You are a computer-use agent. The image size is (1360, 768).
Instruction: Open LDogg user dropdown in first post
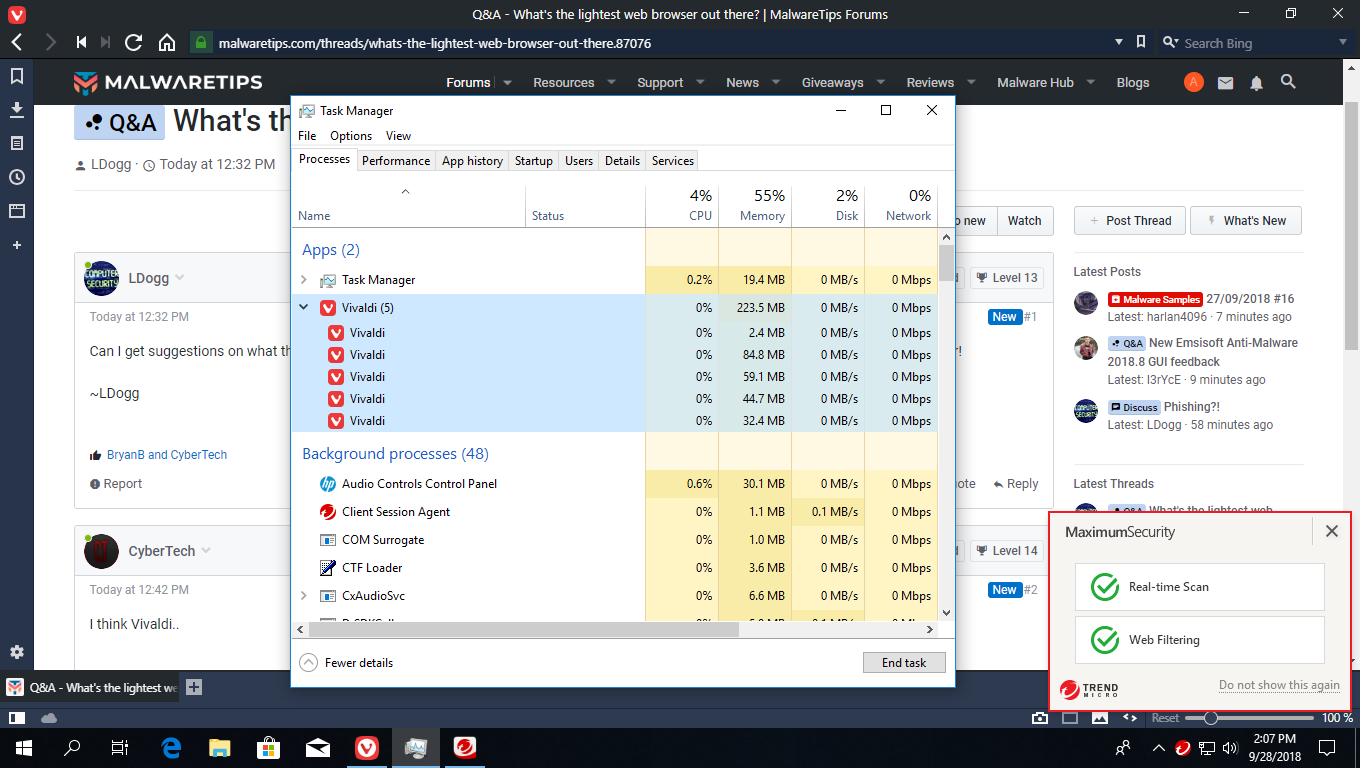(180, 278)
